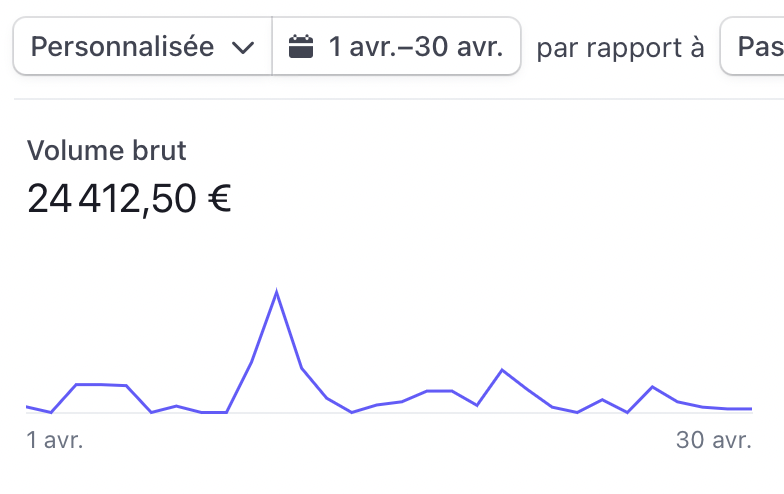Click the 1 avr. axis label
Image resolution: width=784 pixels, height=494 pixels.
[54, 440]
